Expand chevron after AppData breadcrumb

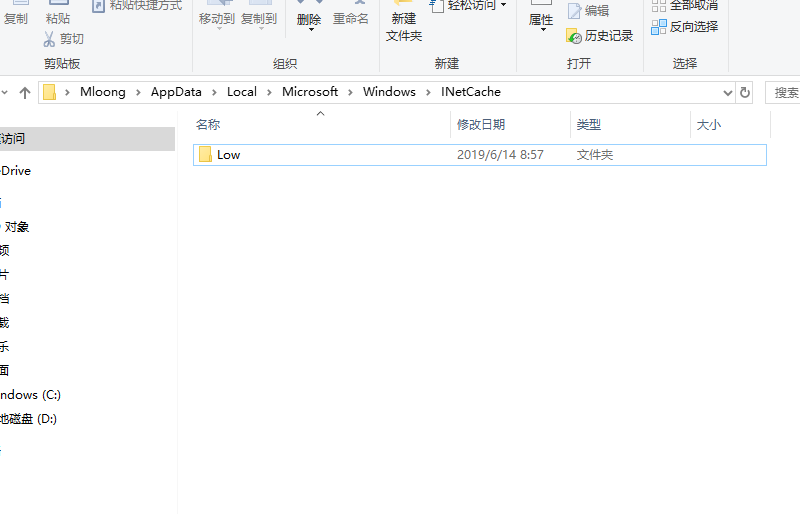click(214, 92)
